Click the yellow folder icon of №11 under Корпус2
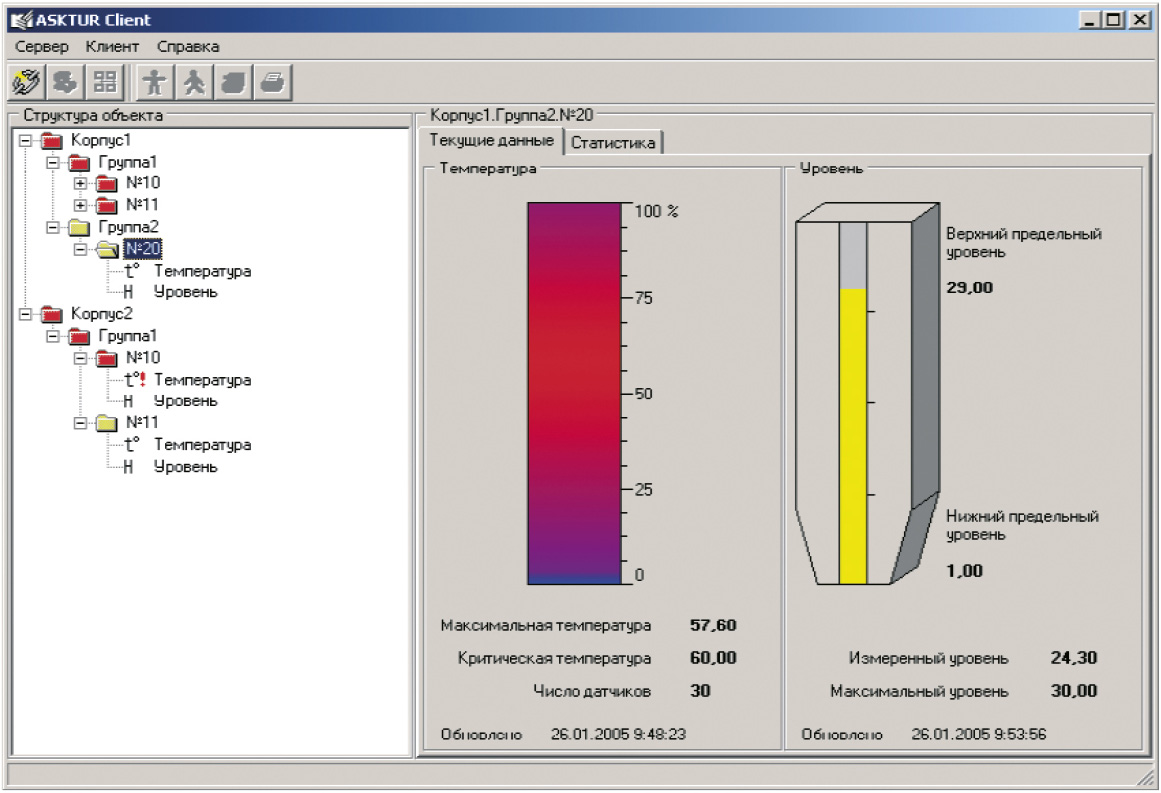This screenshot has height=793, width=1161. tap(107, 423)
